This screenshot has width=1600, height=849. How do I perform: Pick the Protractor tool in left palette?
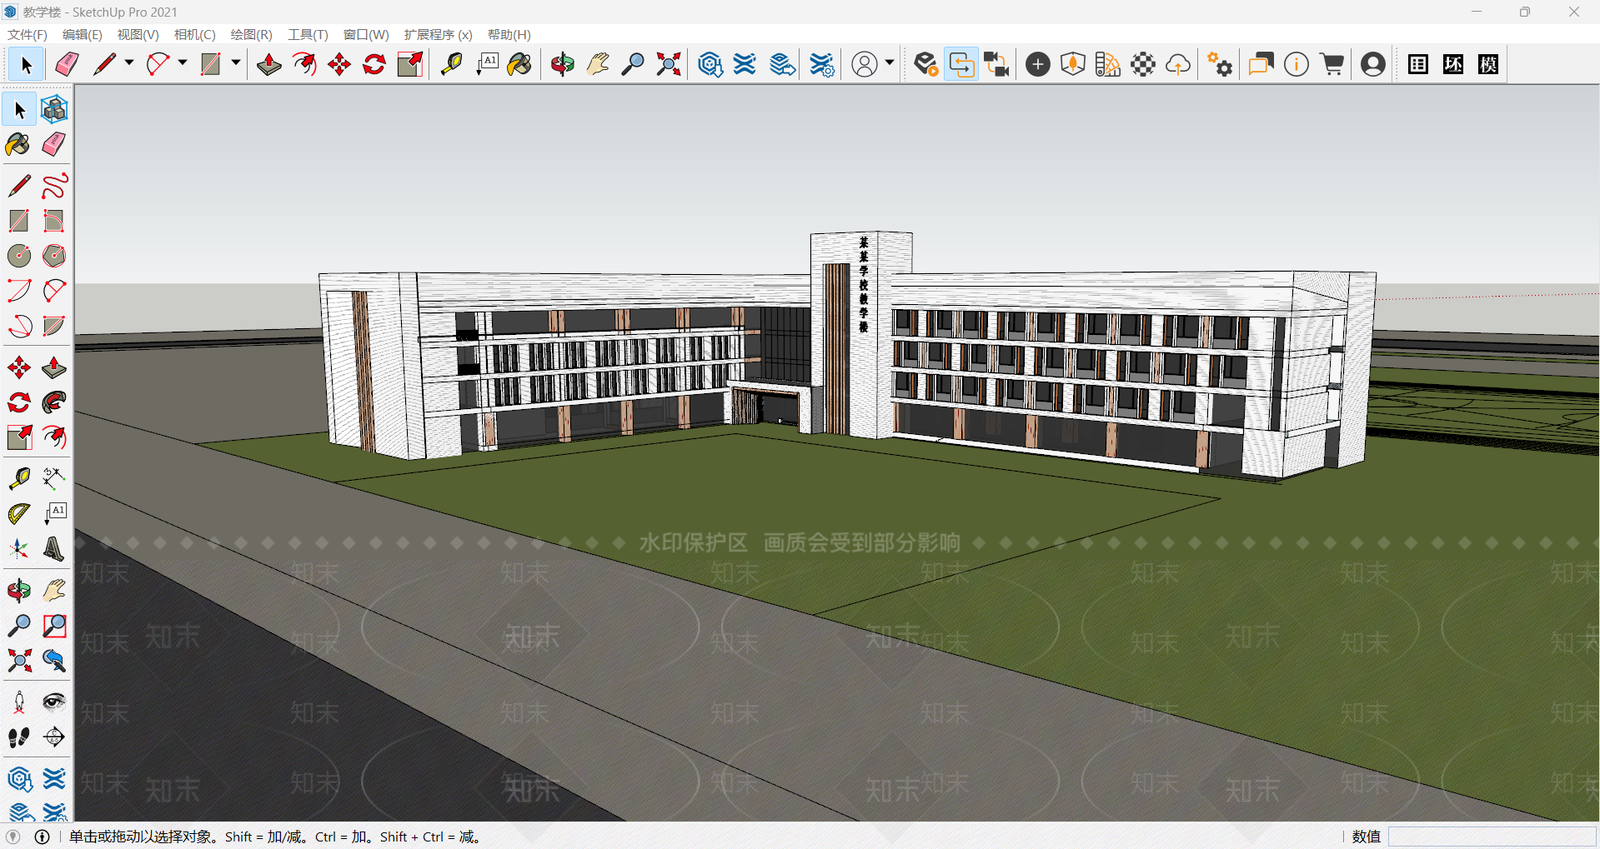click(19, 514)
